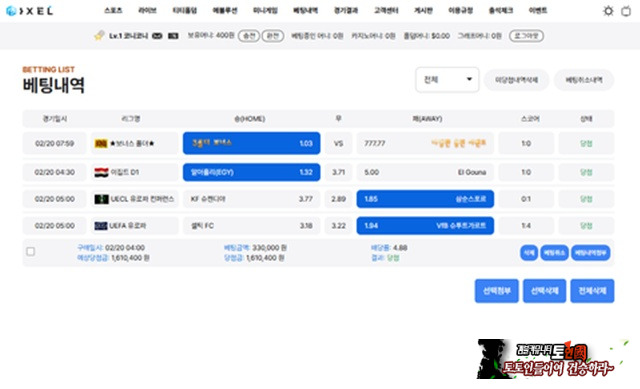Click the 330,000 원 bet amount
Image resolution: width=640 pixels, height=389 pixels.
(269, 248)
